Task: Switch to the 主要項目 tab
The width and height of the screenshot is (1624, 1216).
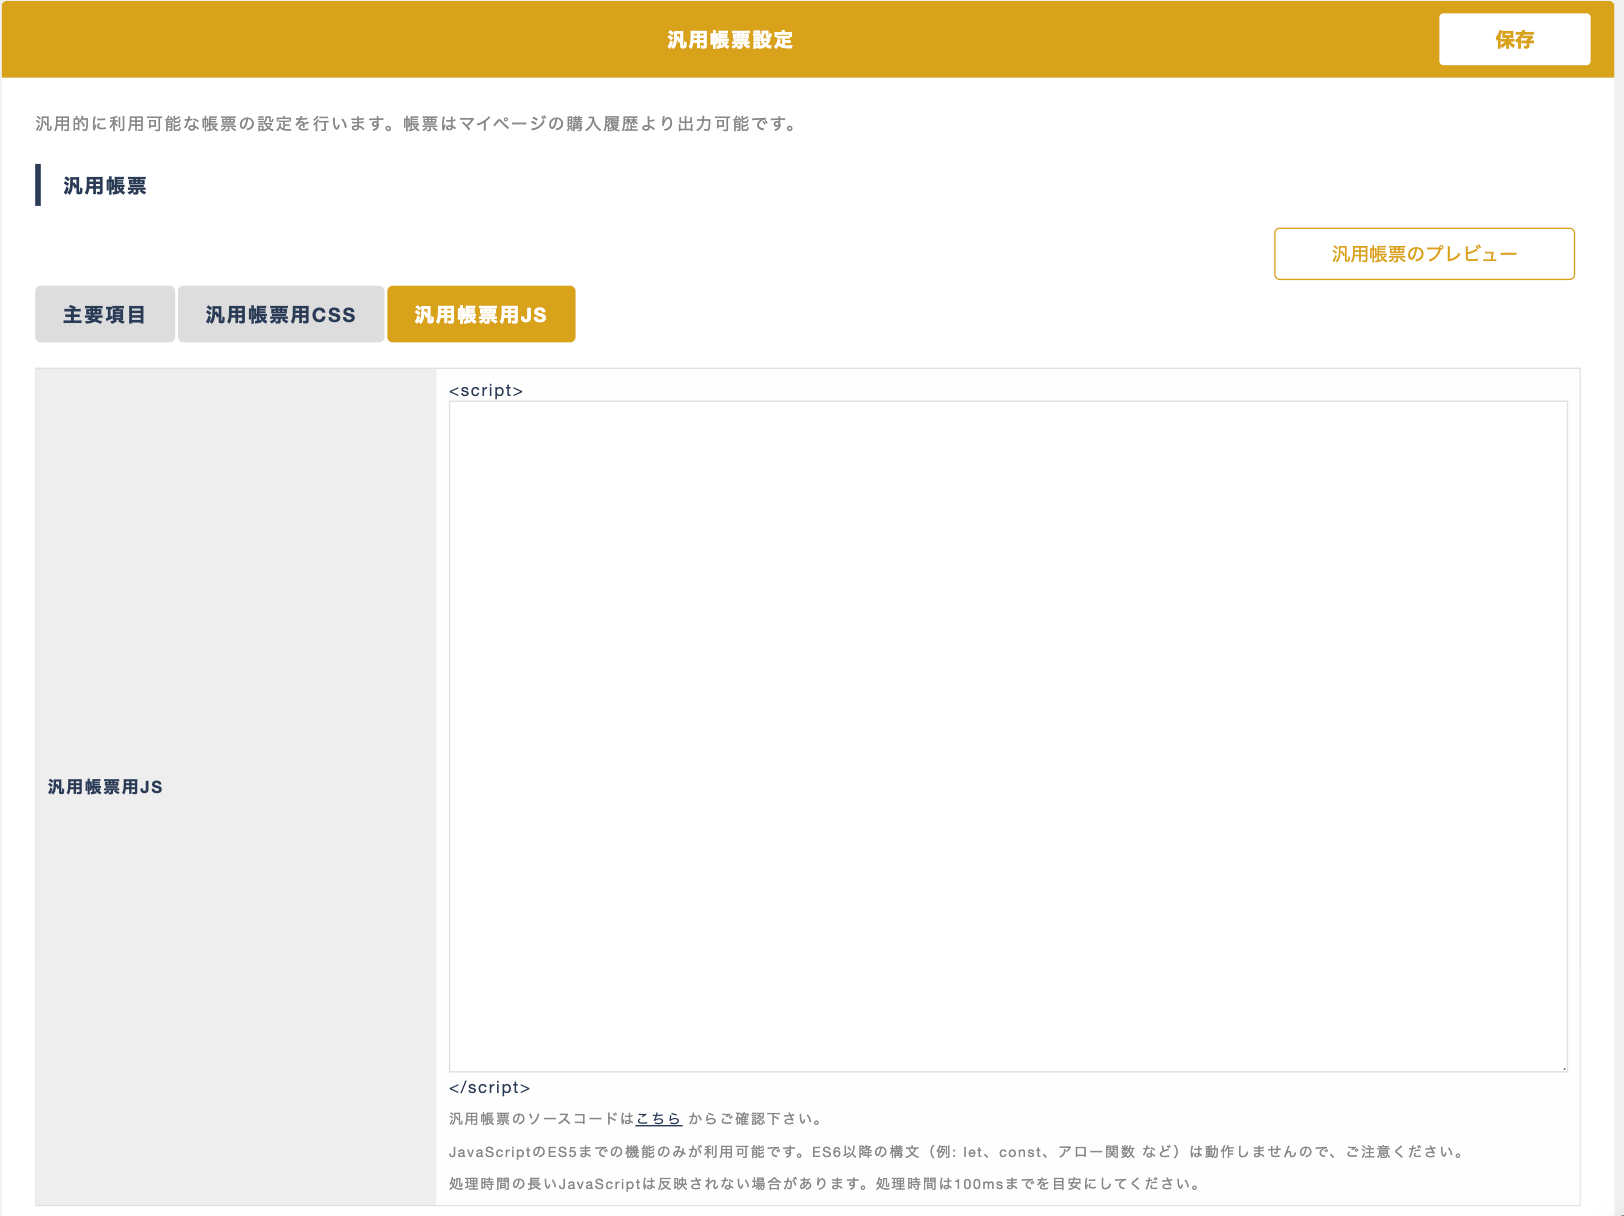Action: [105, 314]
